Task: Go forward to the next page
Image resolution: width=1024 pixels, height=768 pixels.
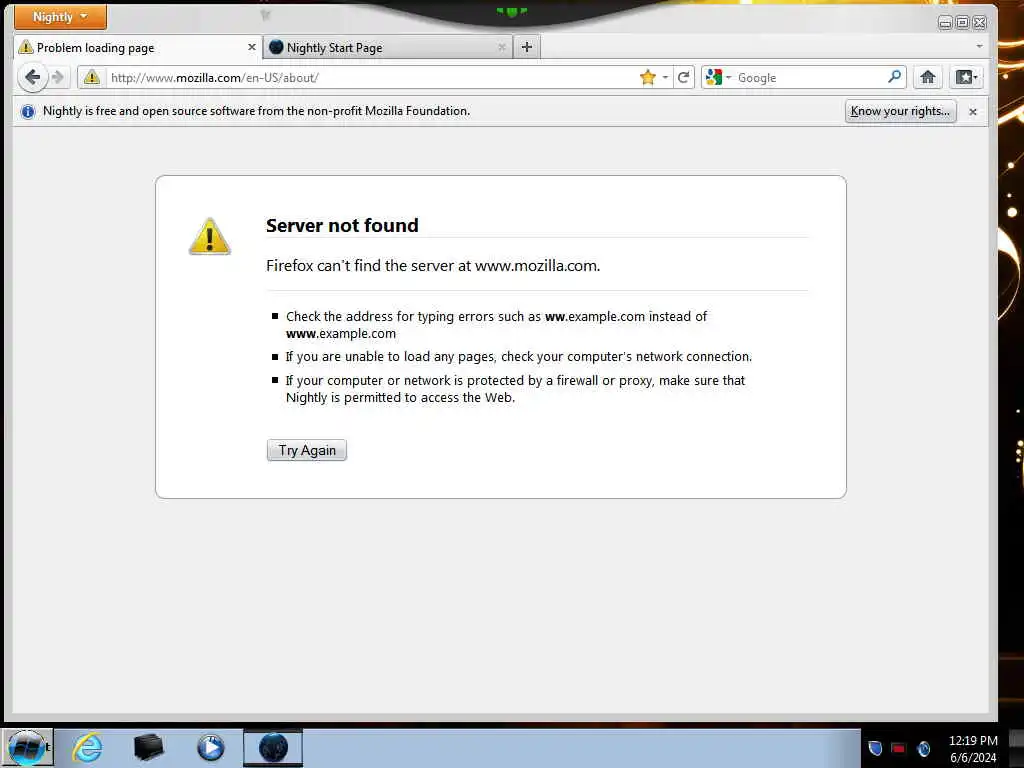Action: (x=58, y=78)
